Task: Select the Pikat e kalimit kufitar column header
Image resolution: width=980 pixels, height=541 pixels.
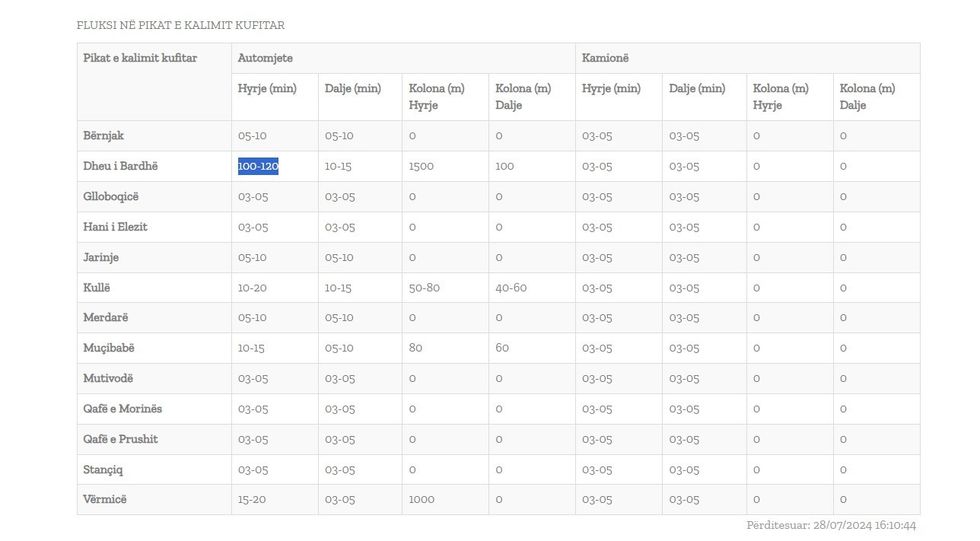Action: point(140,58)
